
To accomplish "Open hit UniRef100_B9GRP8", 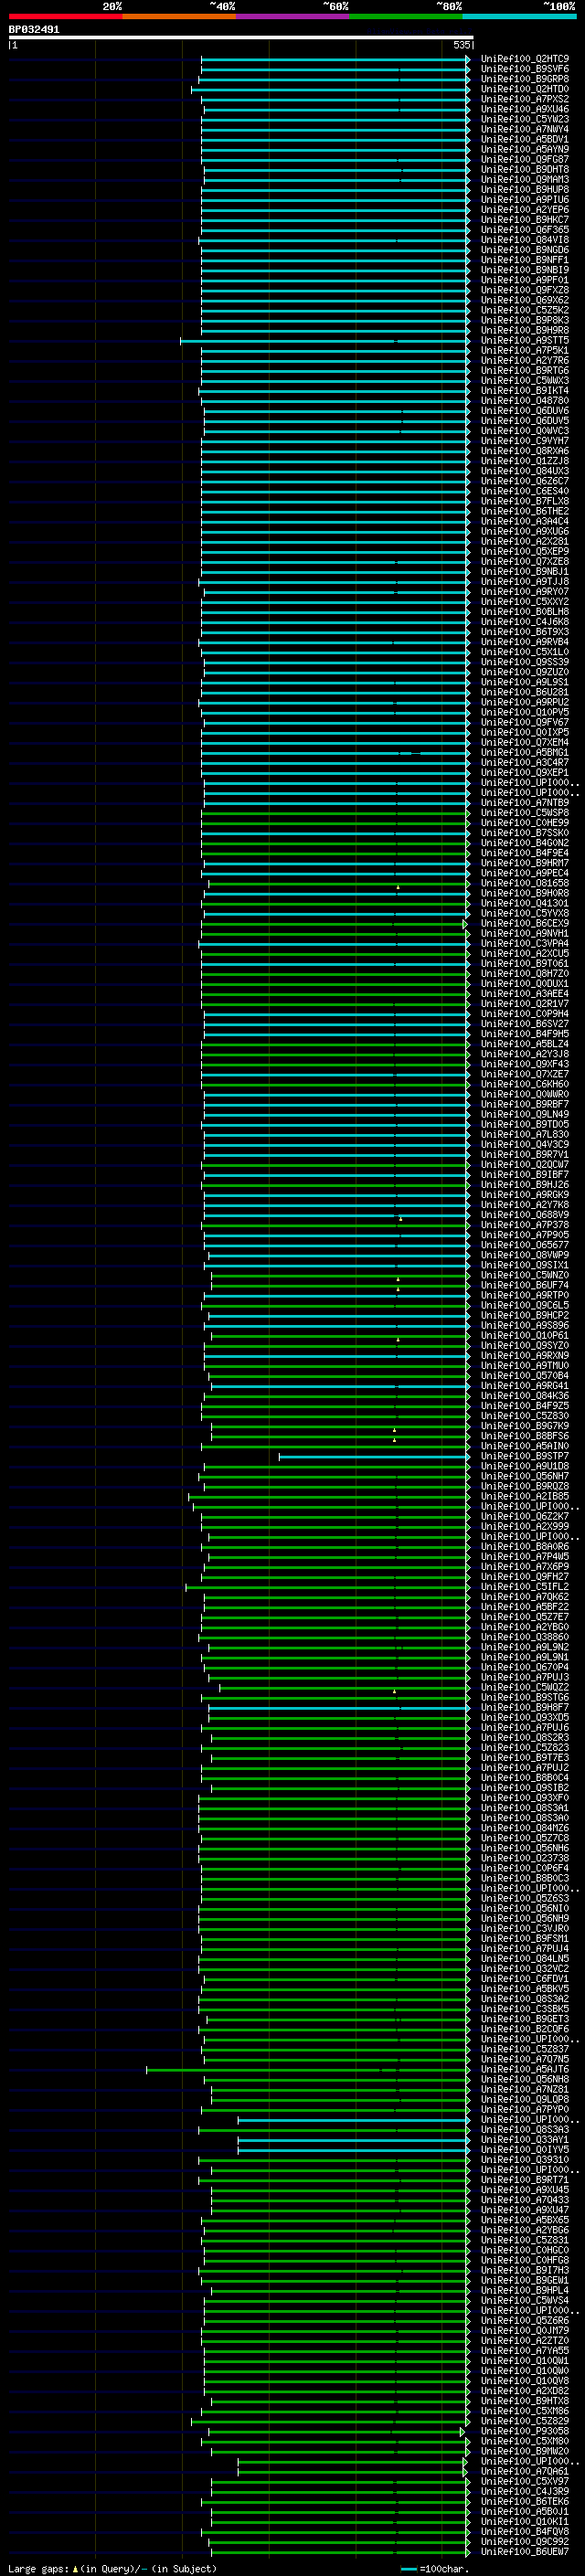I will pos(524,79).
